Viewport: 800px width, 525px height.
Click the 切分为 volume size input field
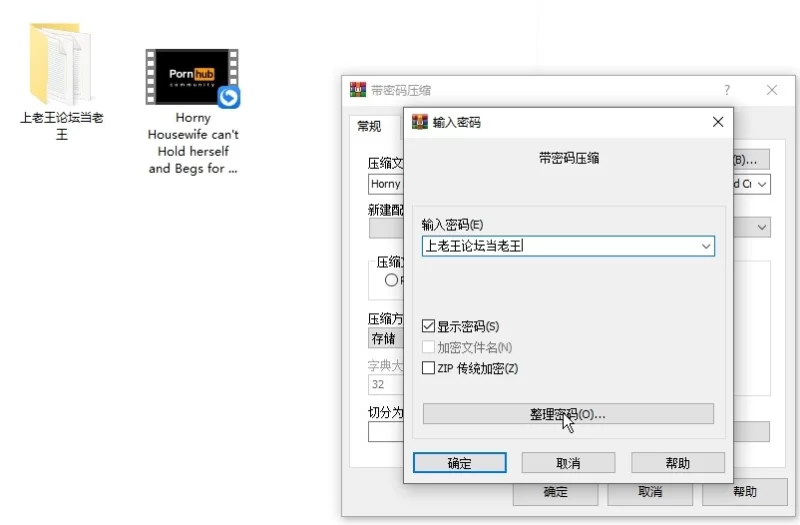point(386,432)
